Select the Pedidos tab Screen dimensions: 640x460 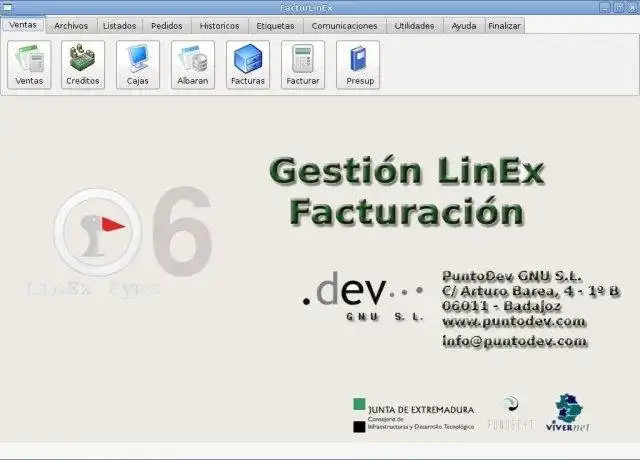click(x=167, y=26)
